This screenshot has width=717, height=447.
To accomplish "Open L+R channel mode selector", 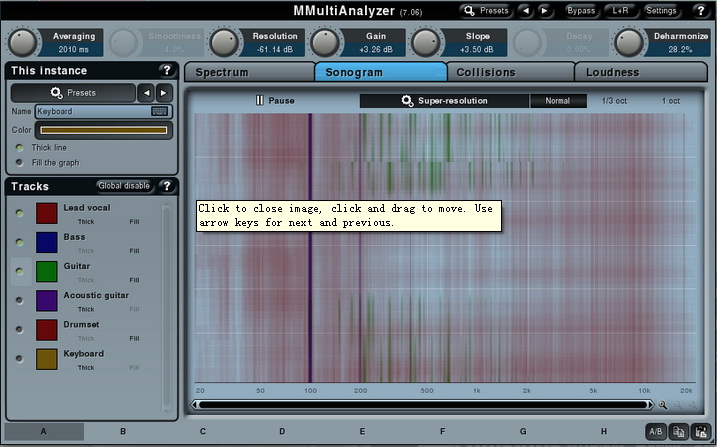I will [x=620, y=11].
